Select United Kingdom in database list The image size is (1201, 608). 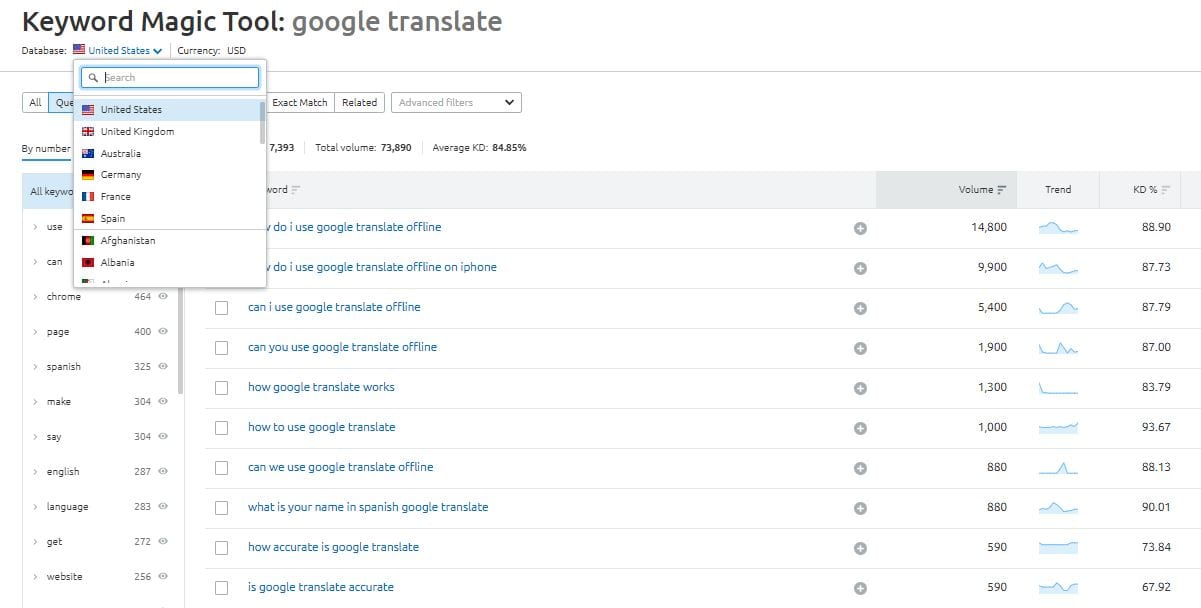click(x=167, y=132)
